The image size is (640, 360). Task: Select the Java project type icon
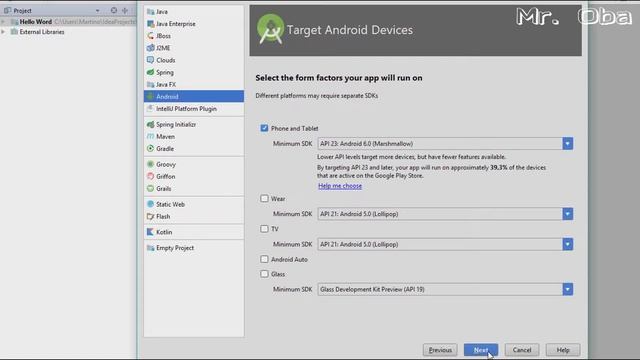pyautogui.click(x=150, y=12)
